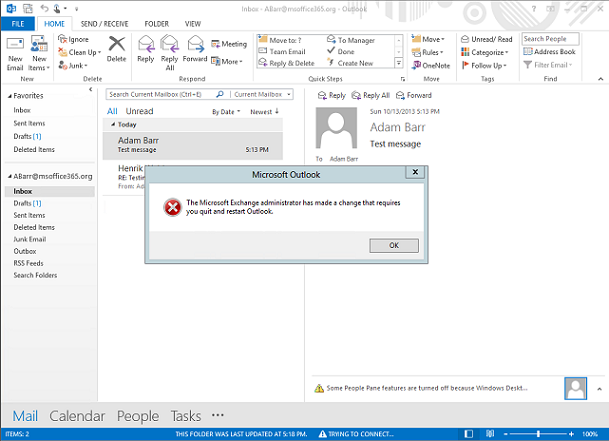Click the ribbon Forward icon
The image size is (609, 441).
tap(195, 44)
